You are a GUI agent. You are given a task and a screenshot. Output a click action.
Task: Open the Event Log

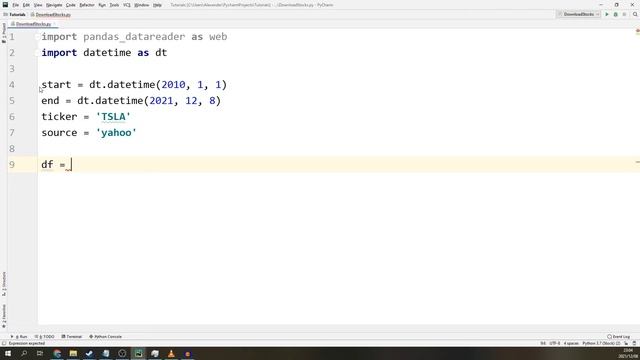[619, 337]
